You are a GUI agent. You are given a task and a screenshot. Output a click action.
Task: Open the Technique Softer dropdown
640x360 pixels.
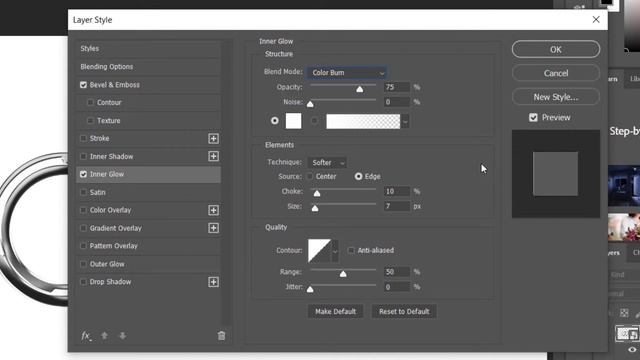327,162
